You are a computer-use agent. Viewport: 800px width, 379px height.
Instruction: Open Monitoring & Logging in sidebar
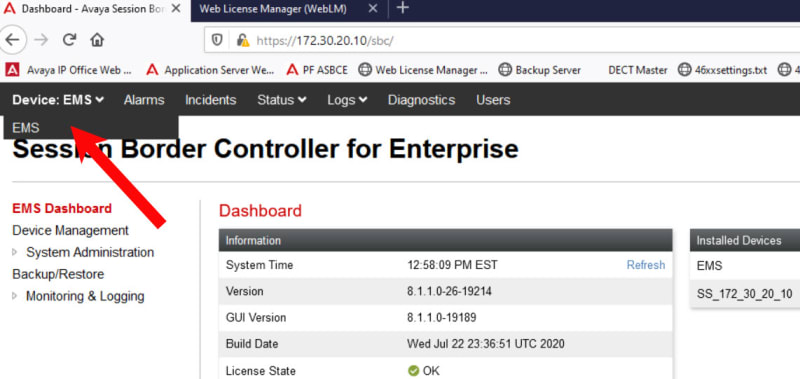(85, 296)
